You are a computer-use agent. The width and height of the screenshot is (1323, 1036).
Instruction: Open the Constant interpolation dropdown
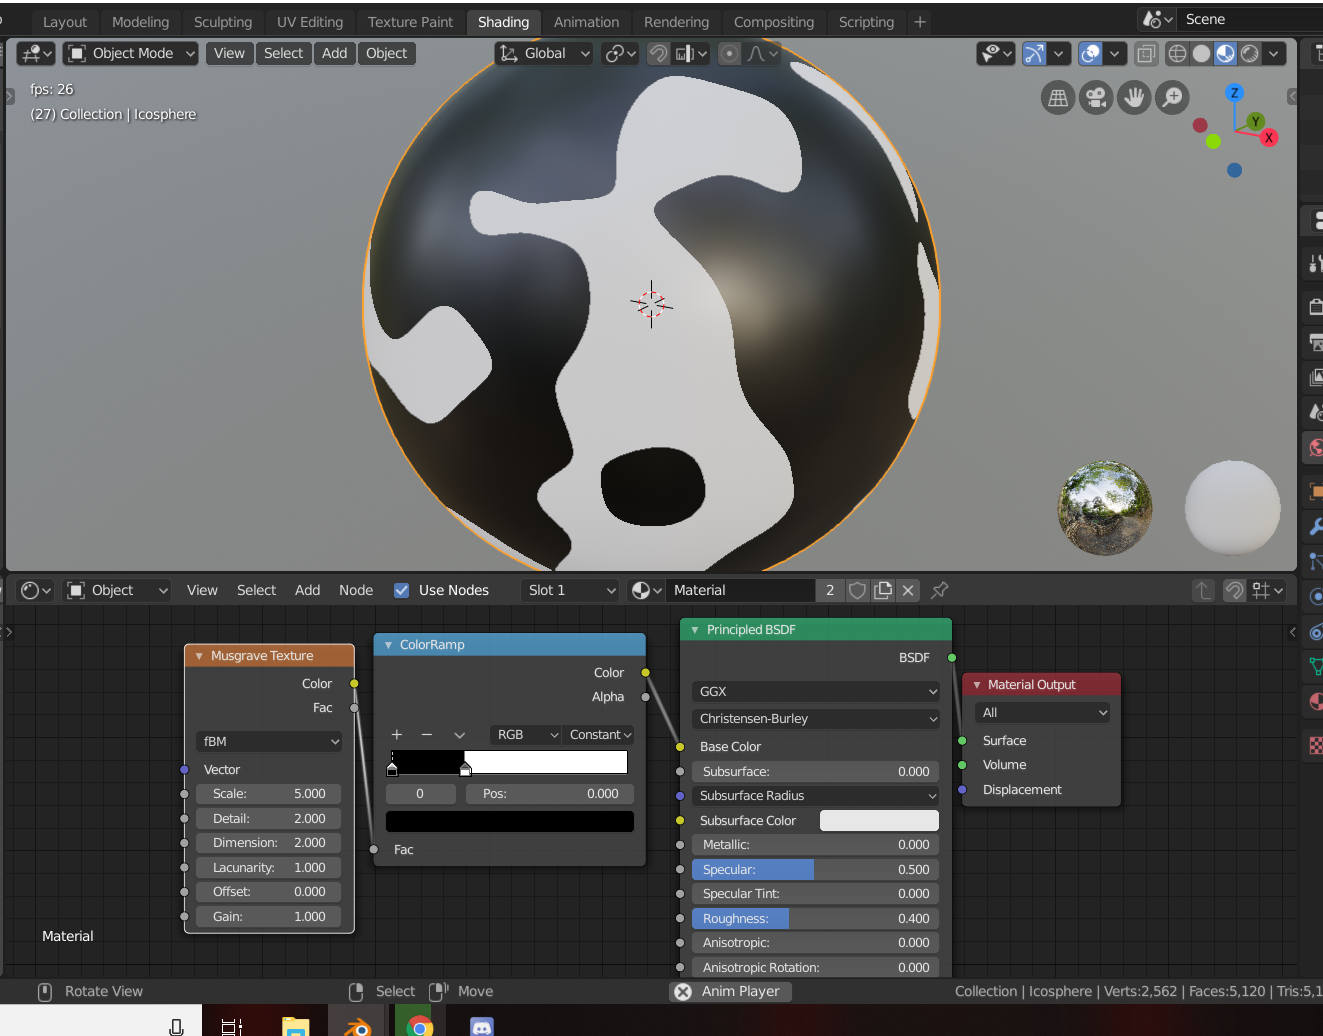599,735
